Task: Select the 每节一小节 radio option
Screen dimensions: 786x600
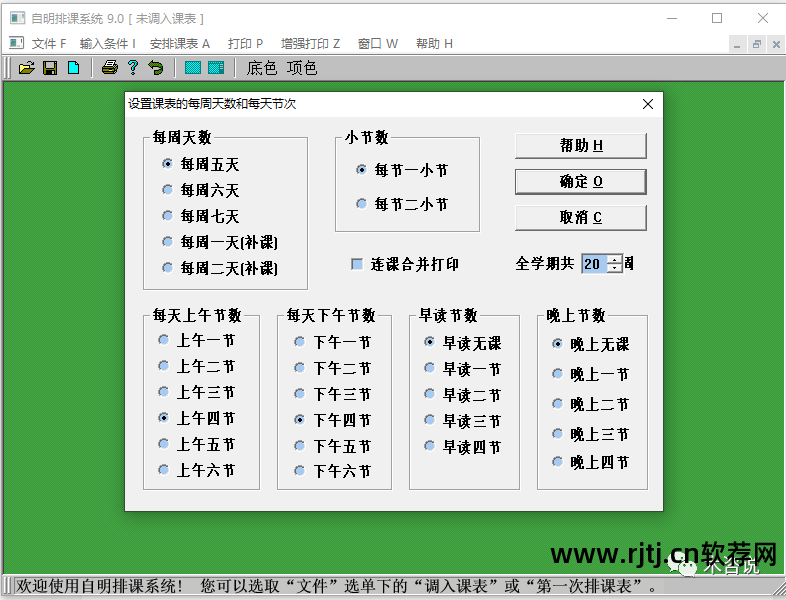Action: 402,170
